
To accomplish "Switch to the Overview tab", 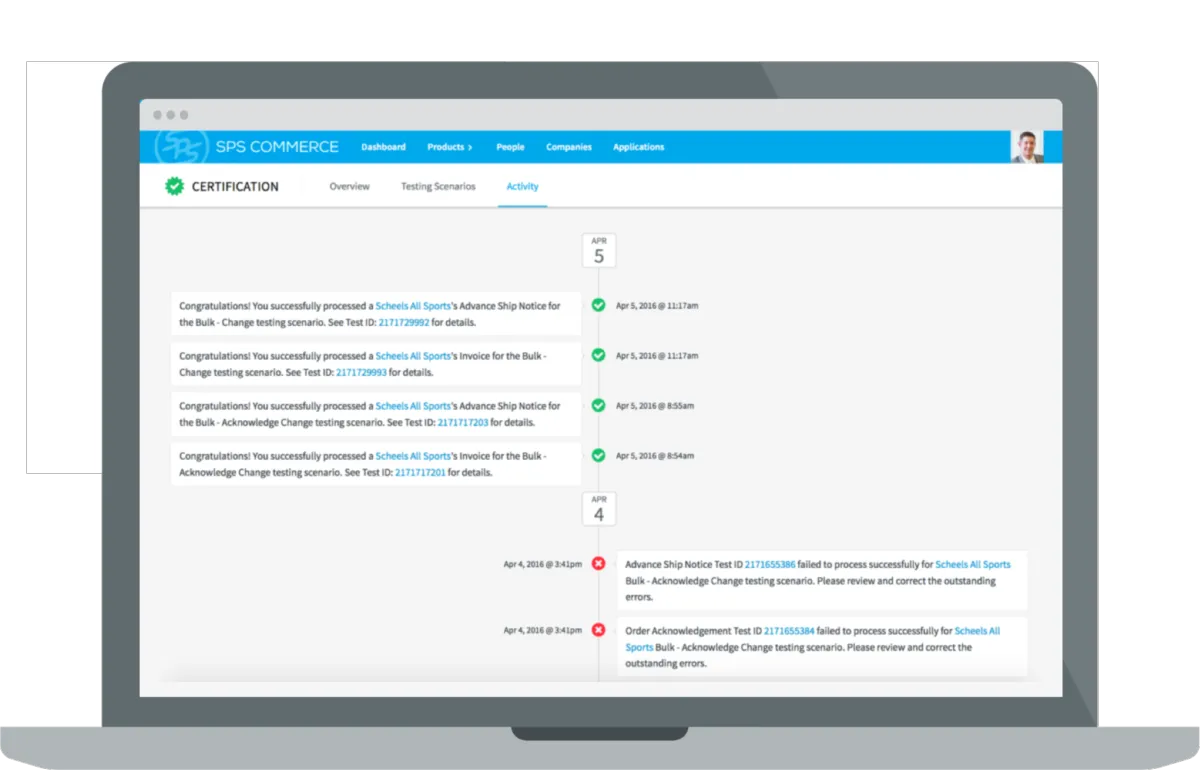I will point(349,186).
